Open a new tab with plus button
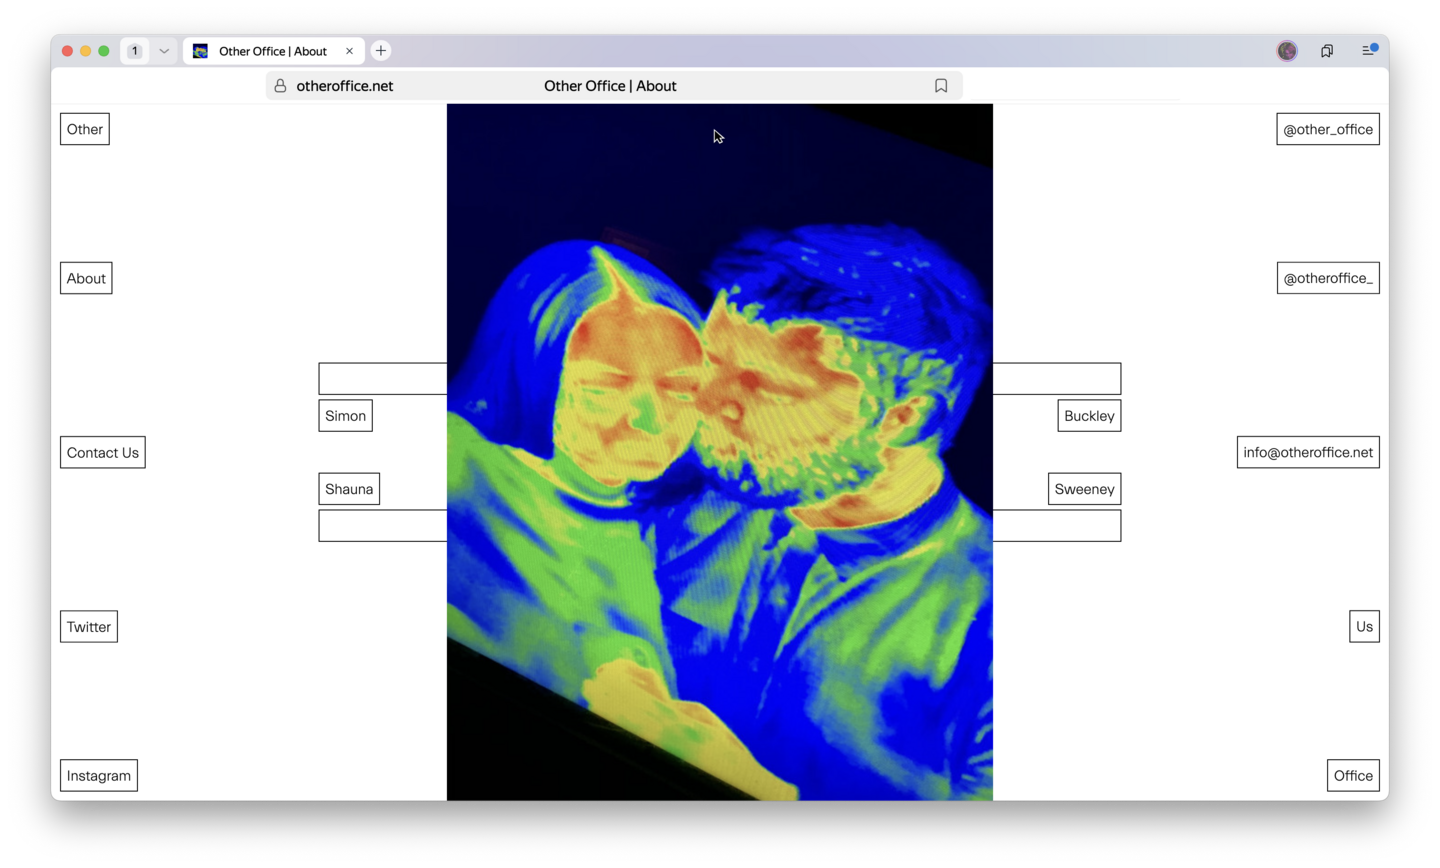This screenshot has width=1440, height=868. coord(381,51)
